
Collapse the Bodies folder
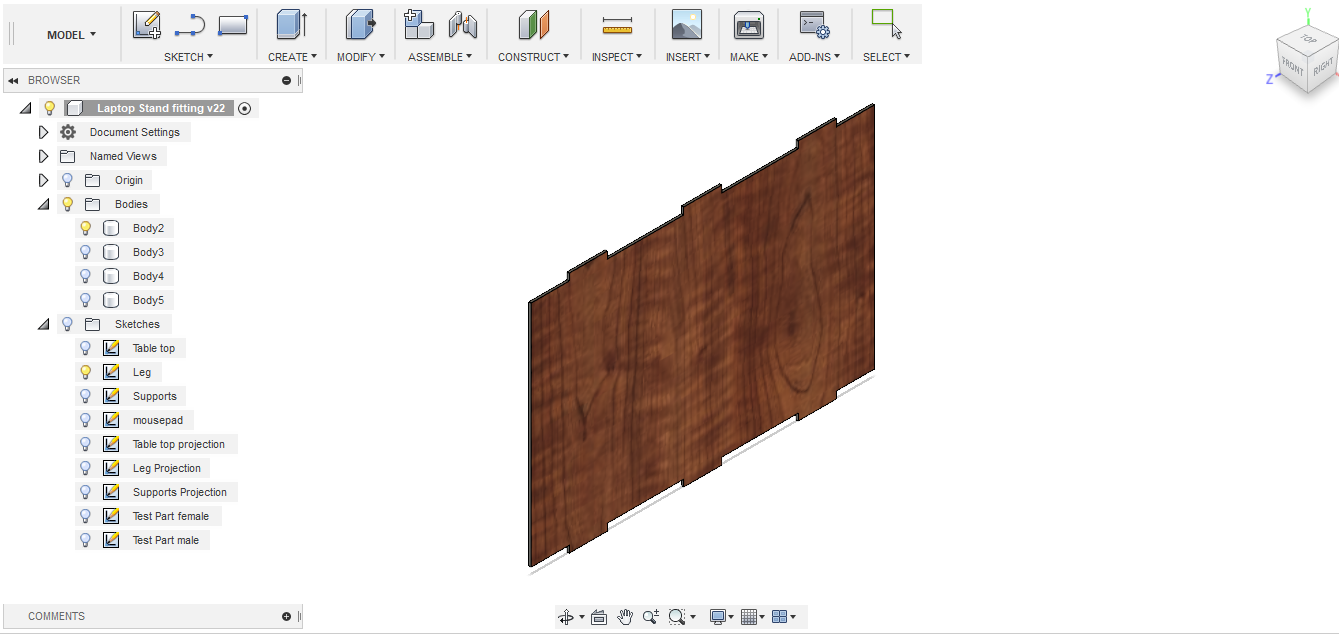click(x=43, y=204)
